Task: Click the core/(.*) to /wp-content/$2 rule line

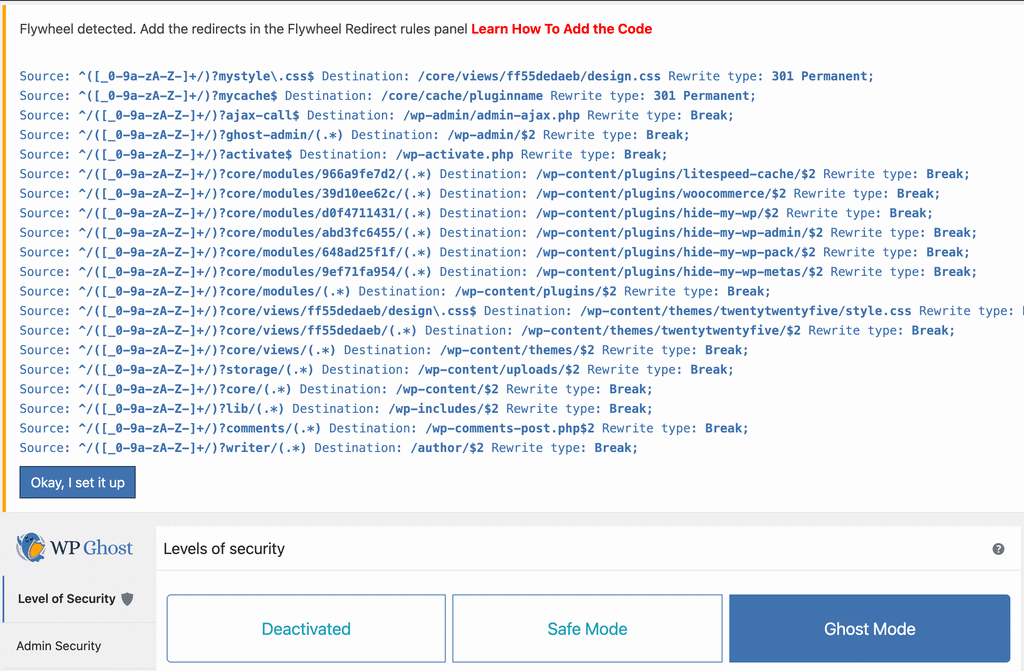Action: [x=336, y=389]
